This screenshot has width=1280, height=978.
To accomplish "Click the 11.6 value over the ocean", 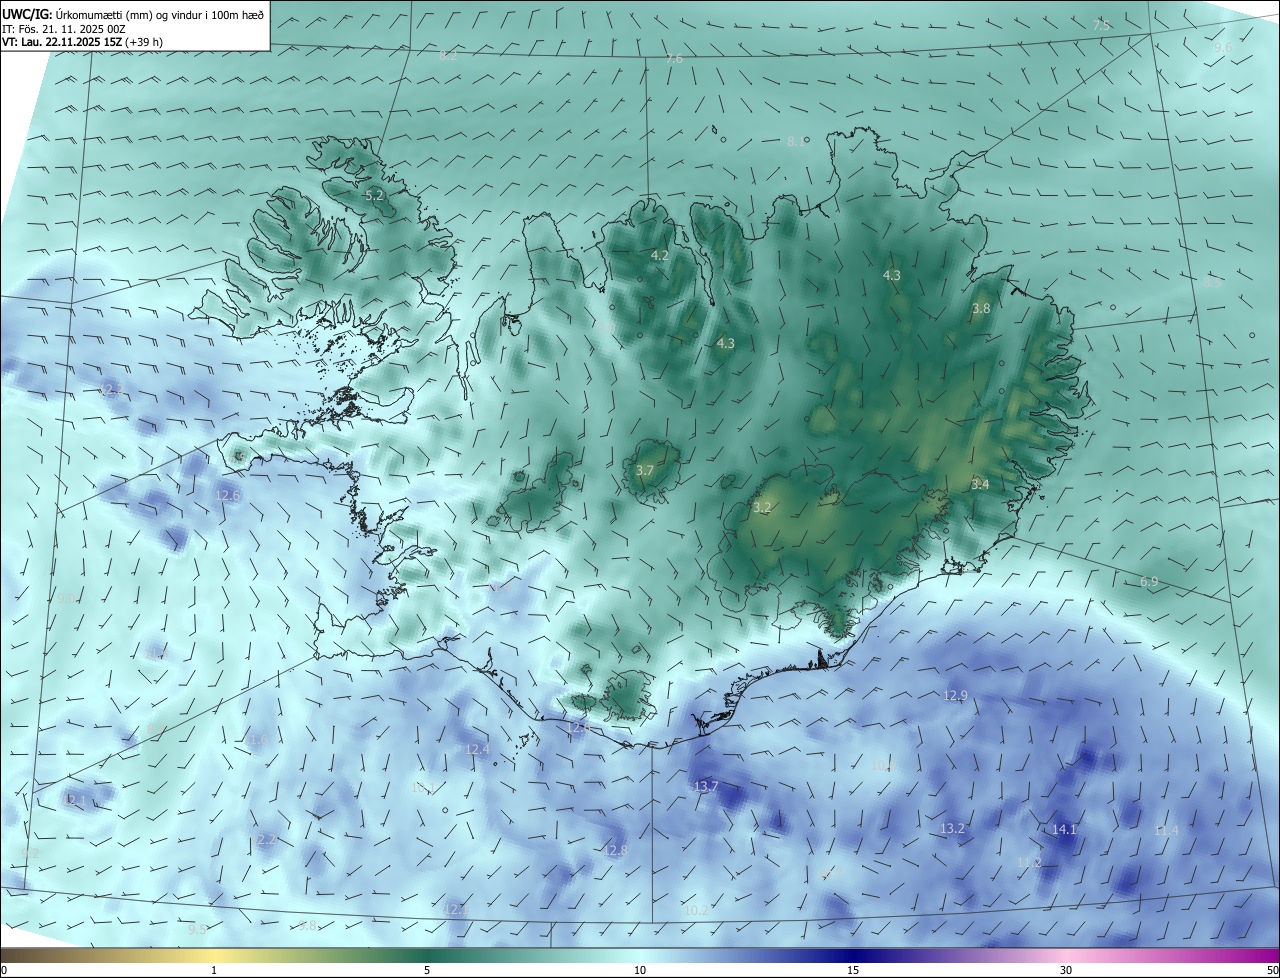I will [x=258, y=740].
